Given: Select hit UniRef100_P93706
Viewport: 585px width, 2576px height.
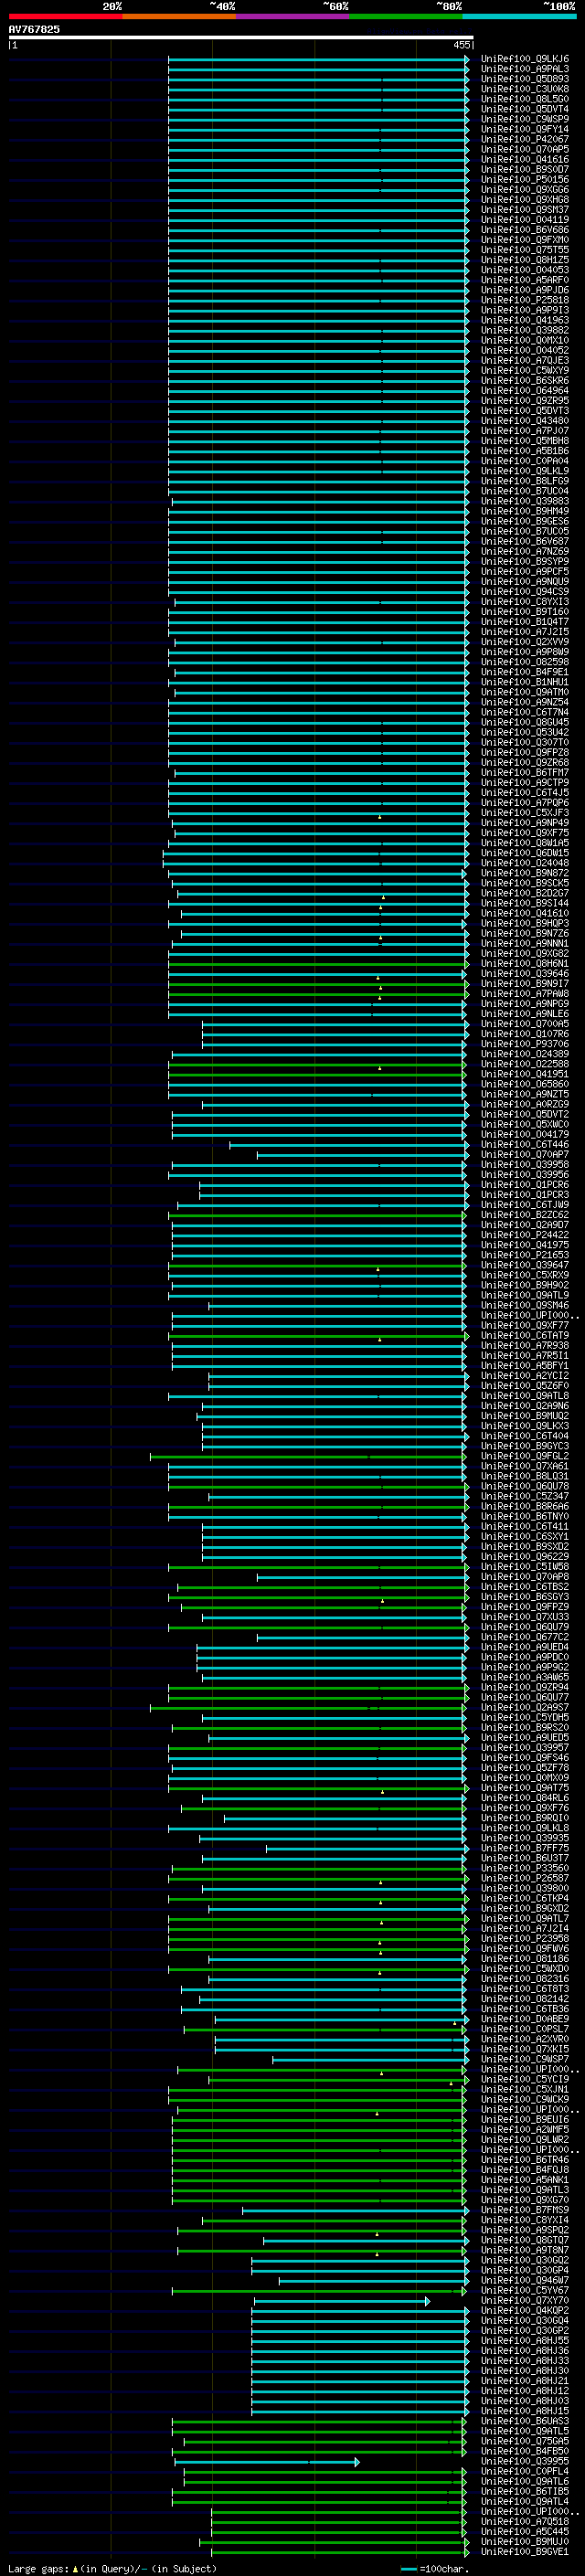Looking at the screenshot, I should point(524,1044).
